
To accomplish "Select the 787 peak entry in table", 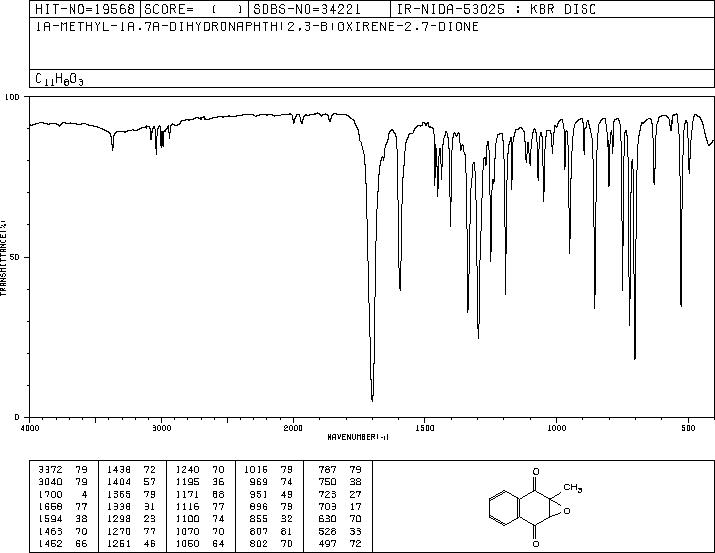I will tap(340, 469).
